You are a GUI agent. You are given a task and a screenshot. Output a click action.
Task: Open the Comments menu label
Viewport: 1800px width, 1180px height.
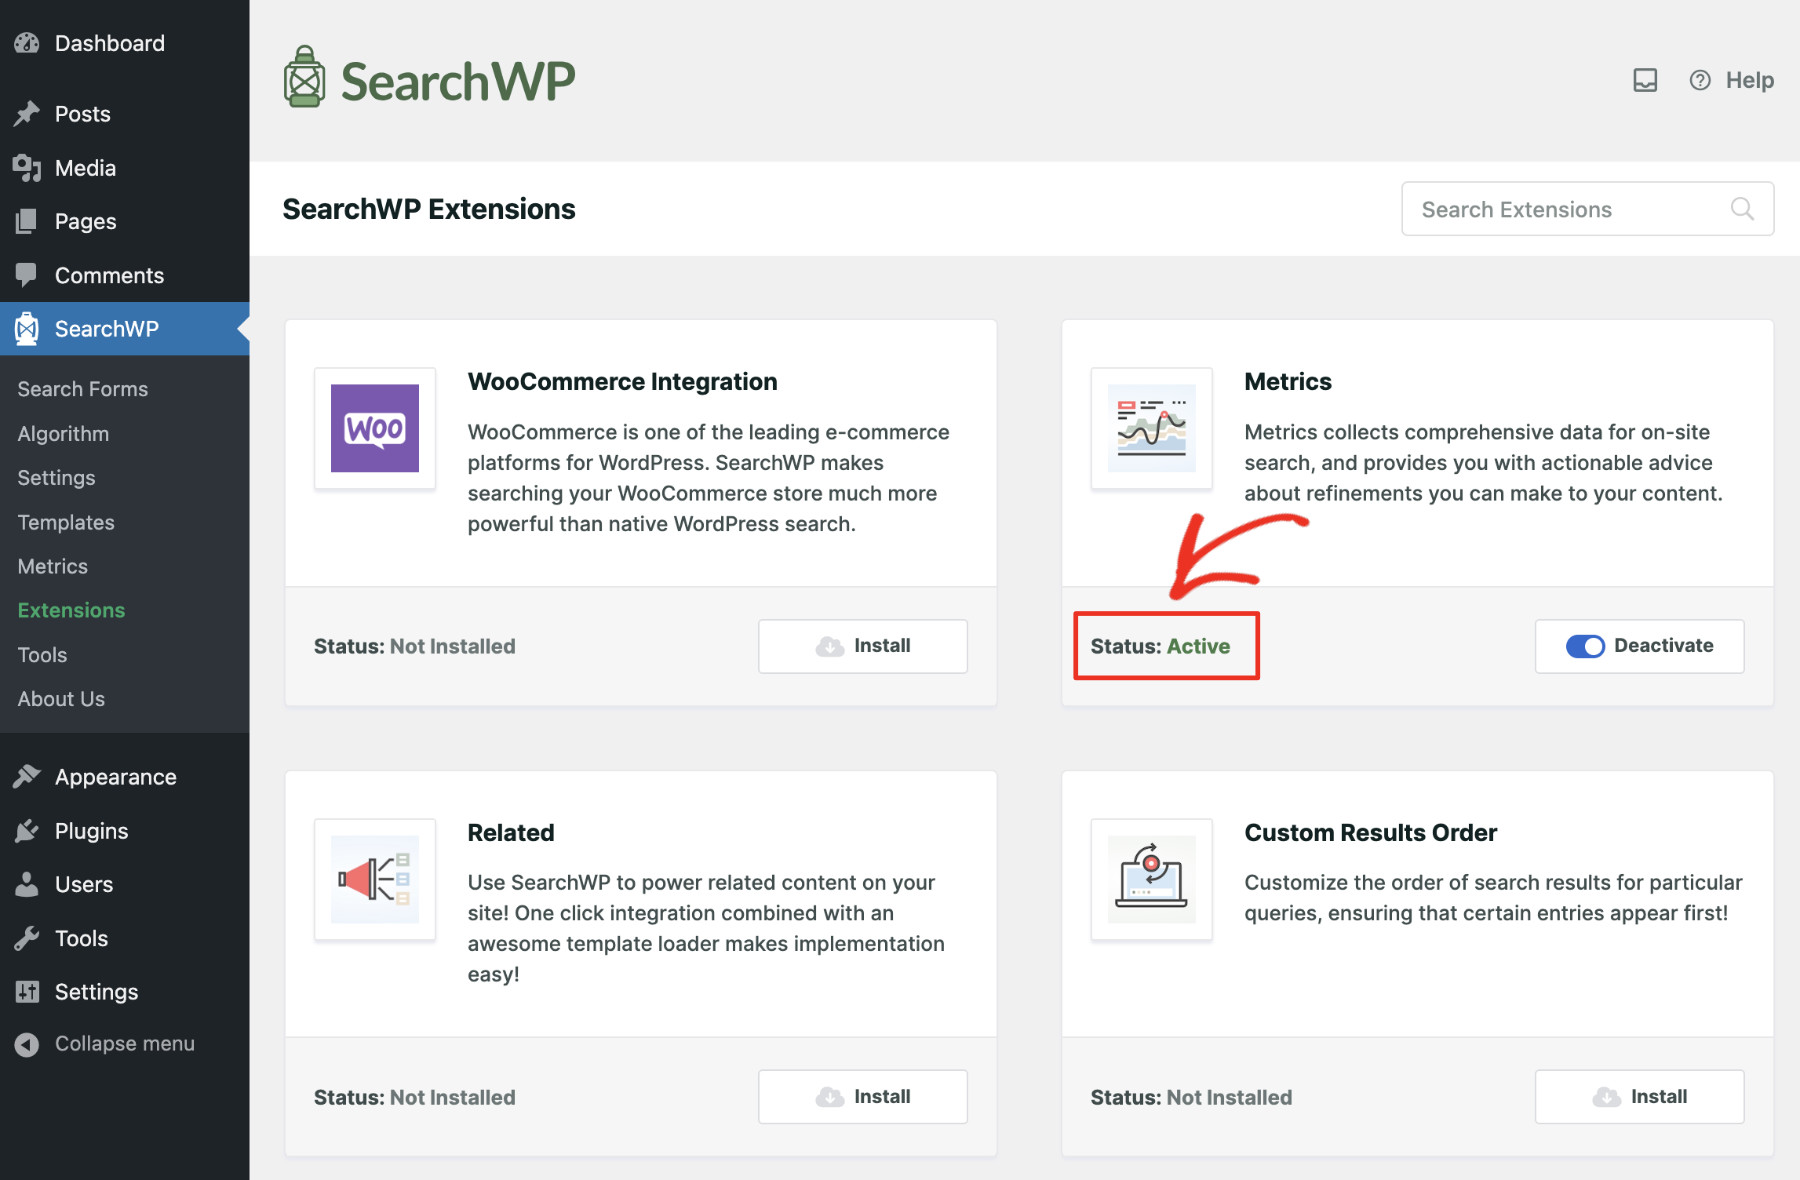point(110,275)
